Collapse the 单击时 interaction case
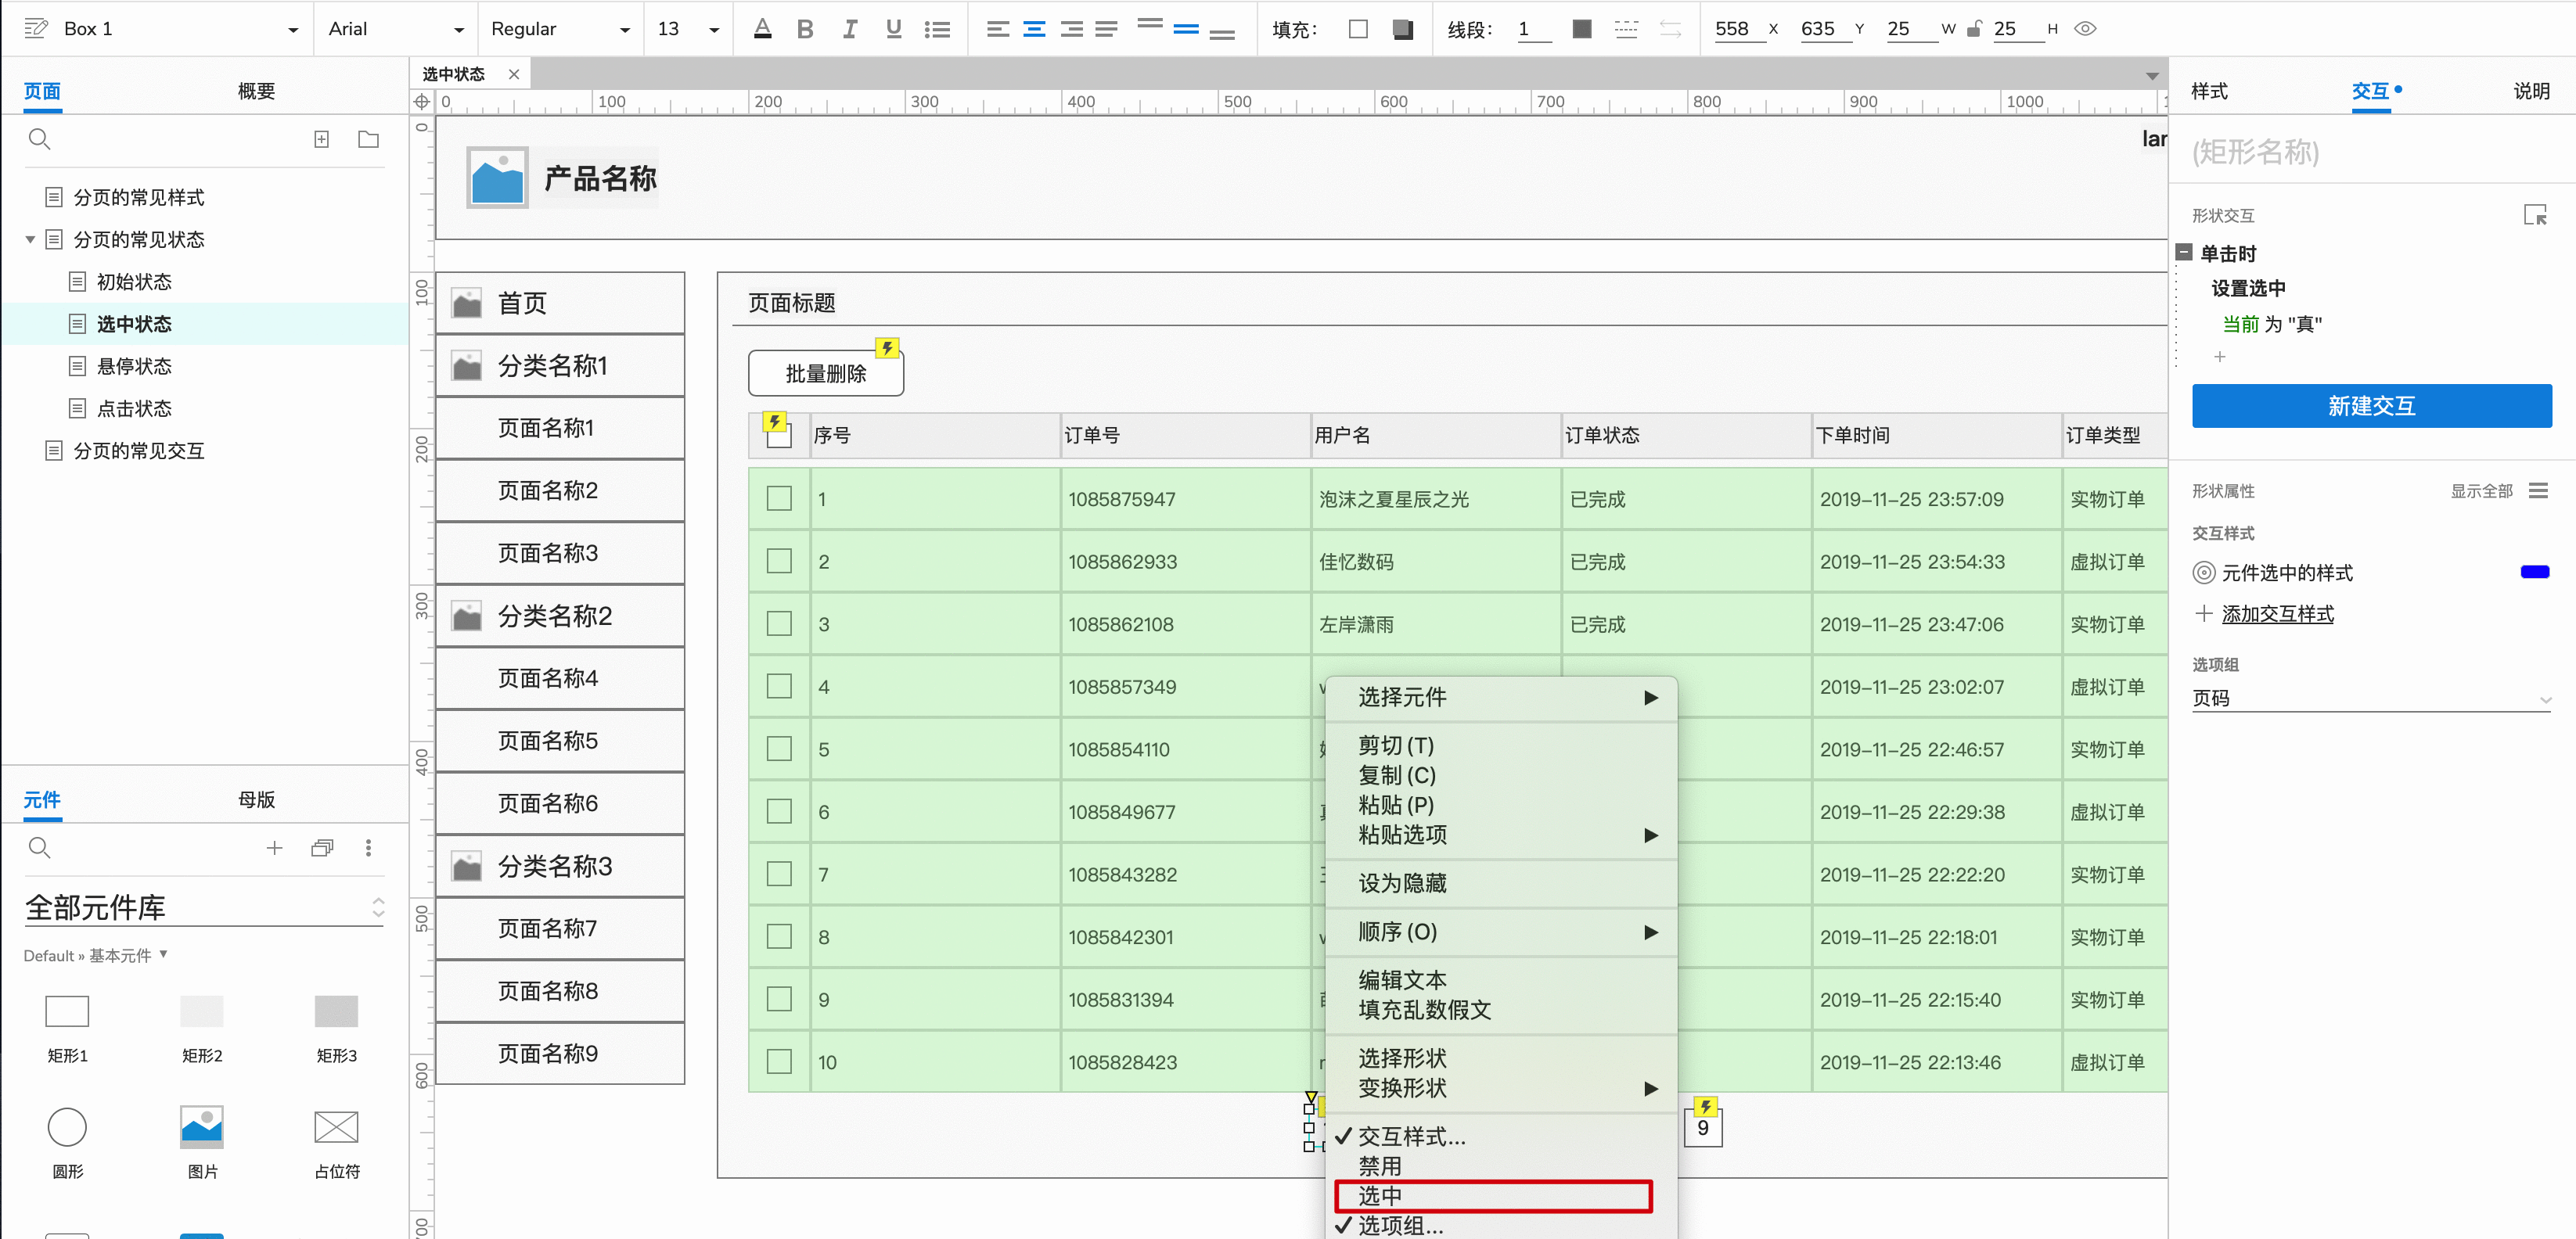2576x1239 pixels. coord(2184,253)
